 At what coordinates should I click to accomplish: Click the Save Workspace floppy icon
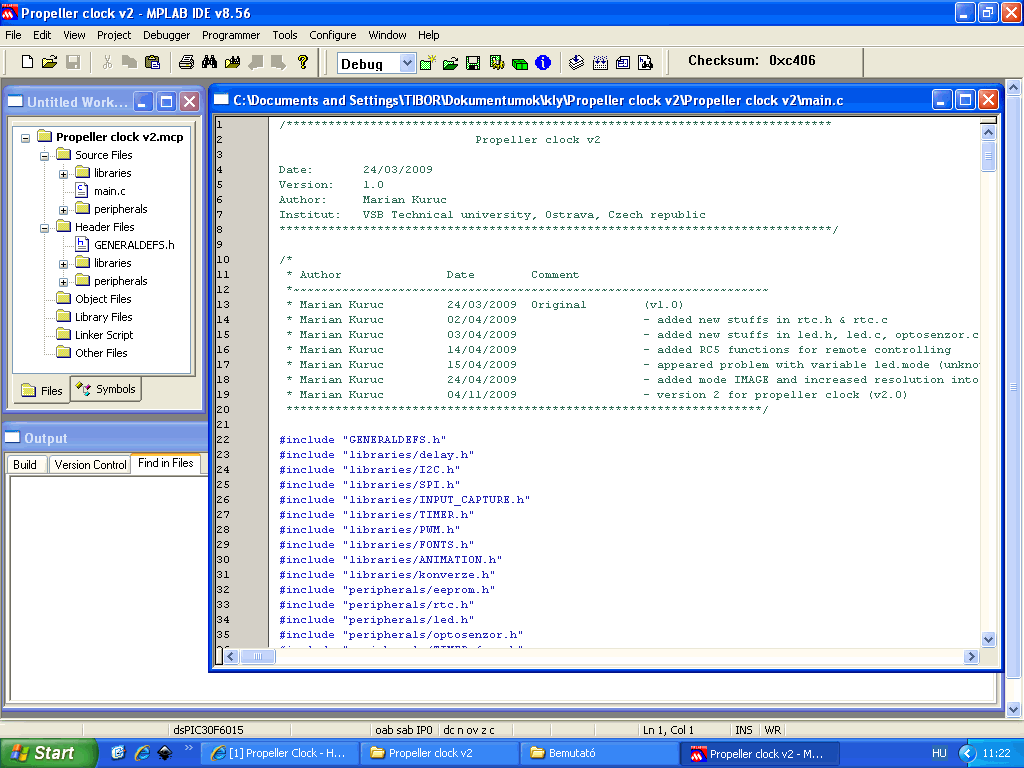click(473, 63)
